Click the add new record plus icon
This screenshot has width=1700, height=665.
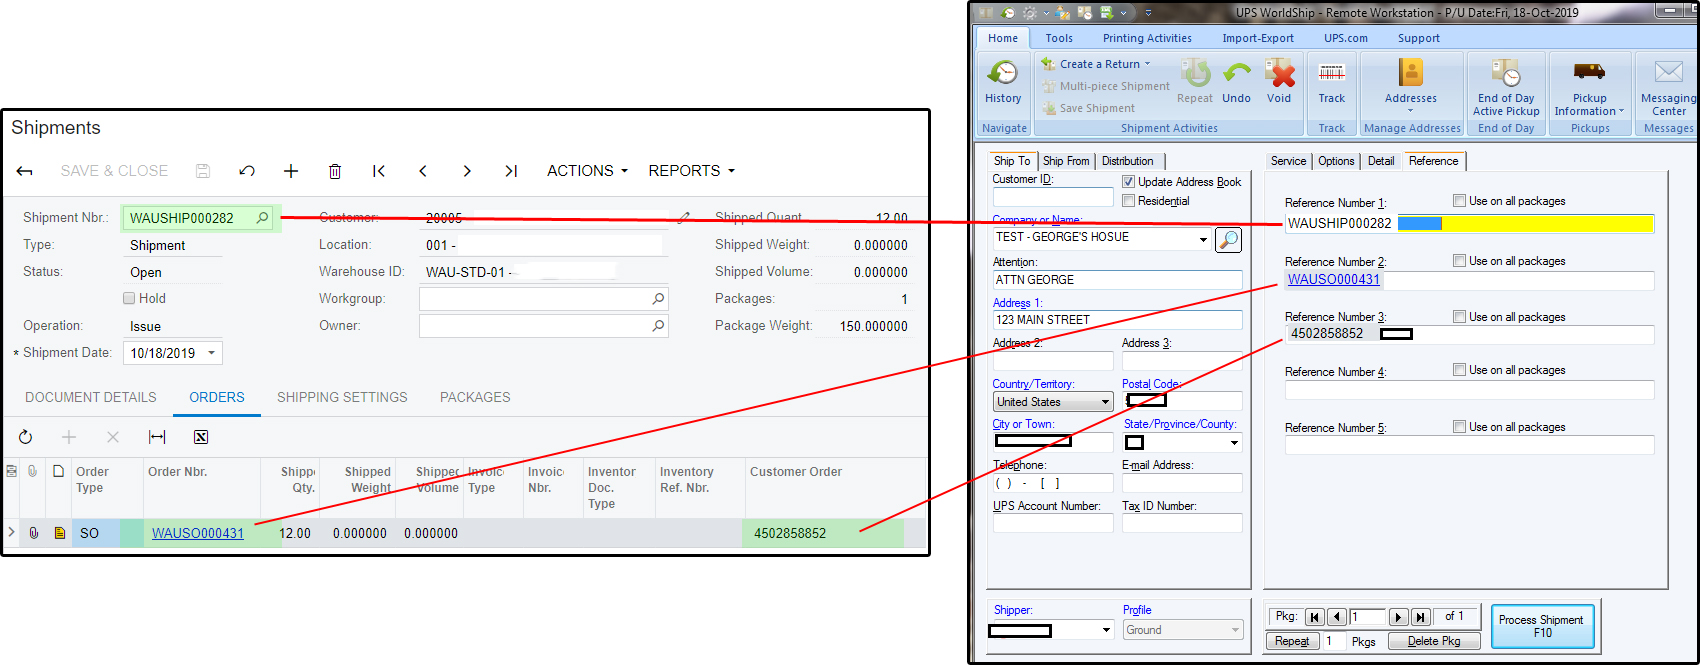coord(291,171)
